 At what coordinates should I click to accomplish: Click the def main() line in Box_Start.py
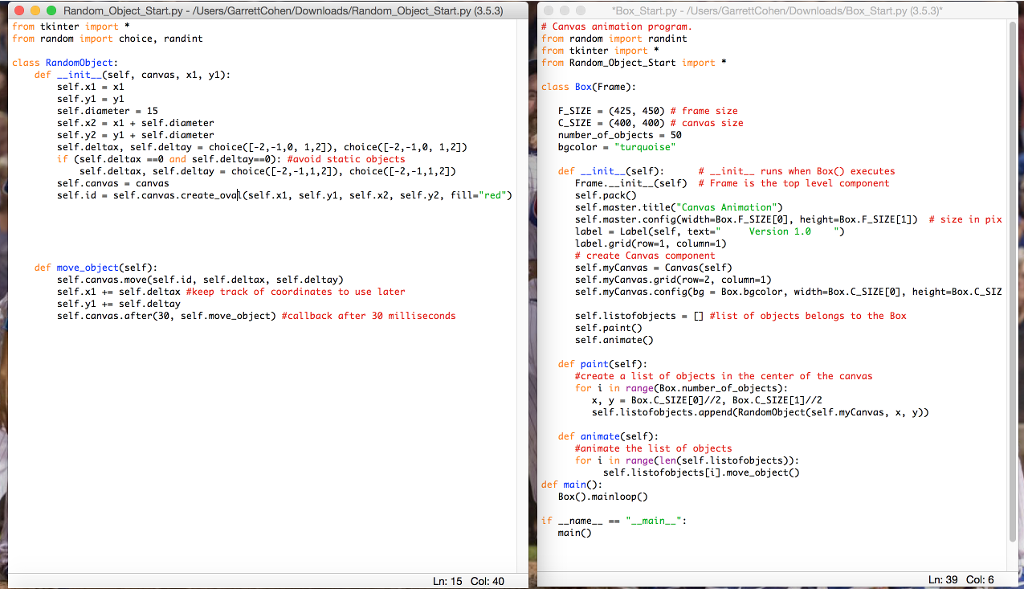(x=570, y=484)
